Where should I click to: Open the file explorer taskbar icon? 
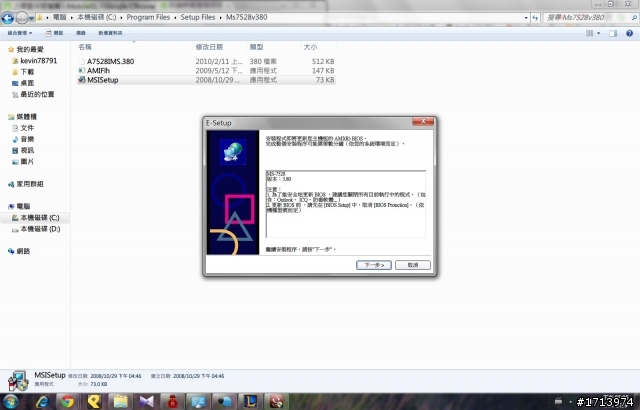120,401
